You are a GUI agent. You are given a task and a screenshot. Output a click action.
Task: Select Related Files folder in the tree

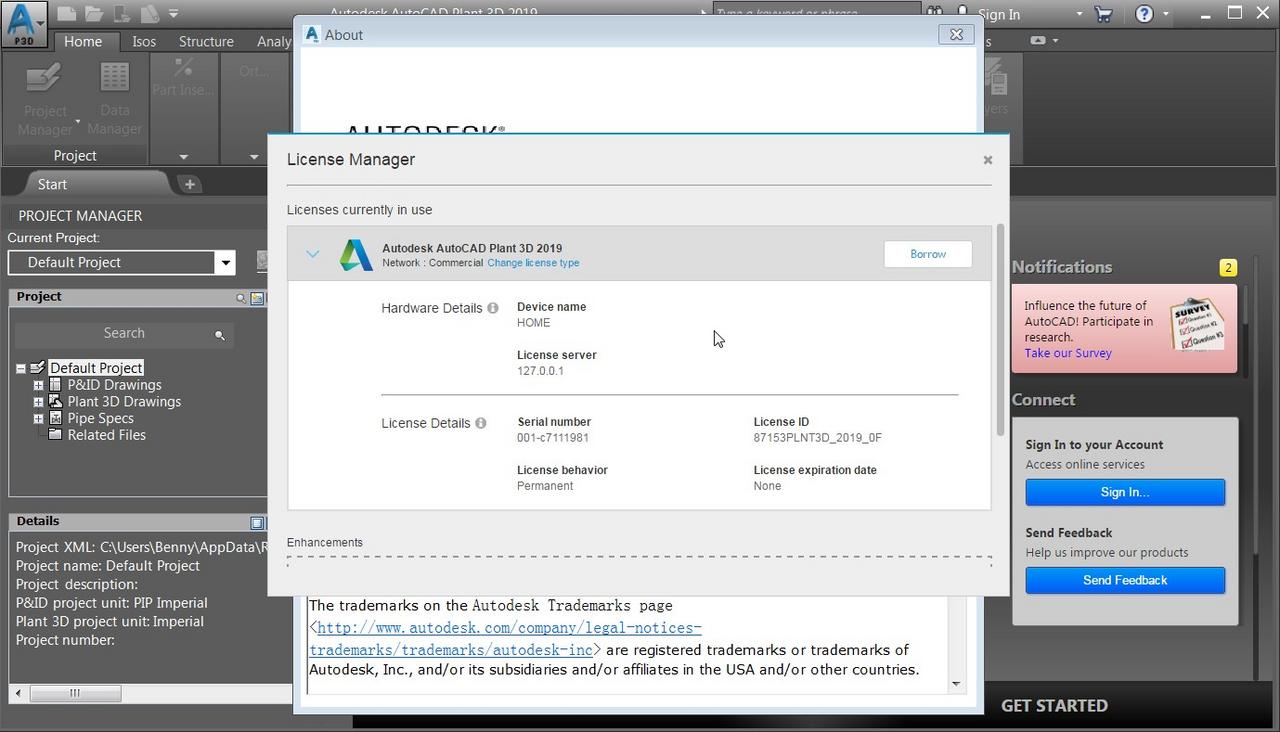click(106, 435)
